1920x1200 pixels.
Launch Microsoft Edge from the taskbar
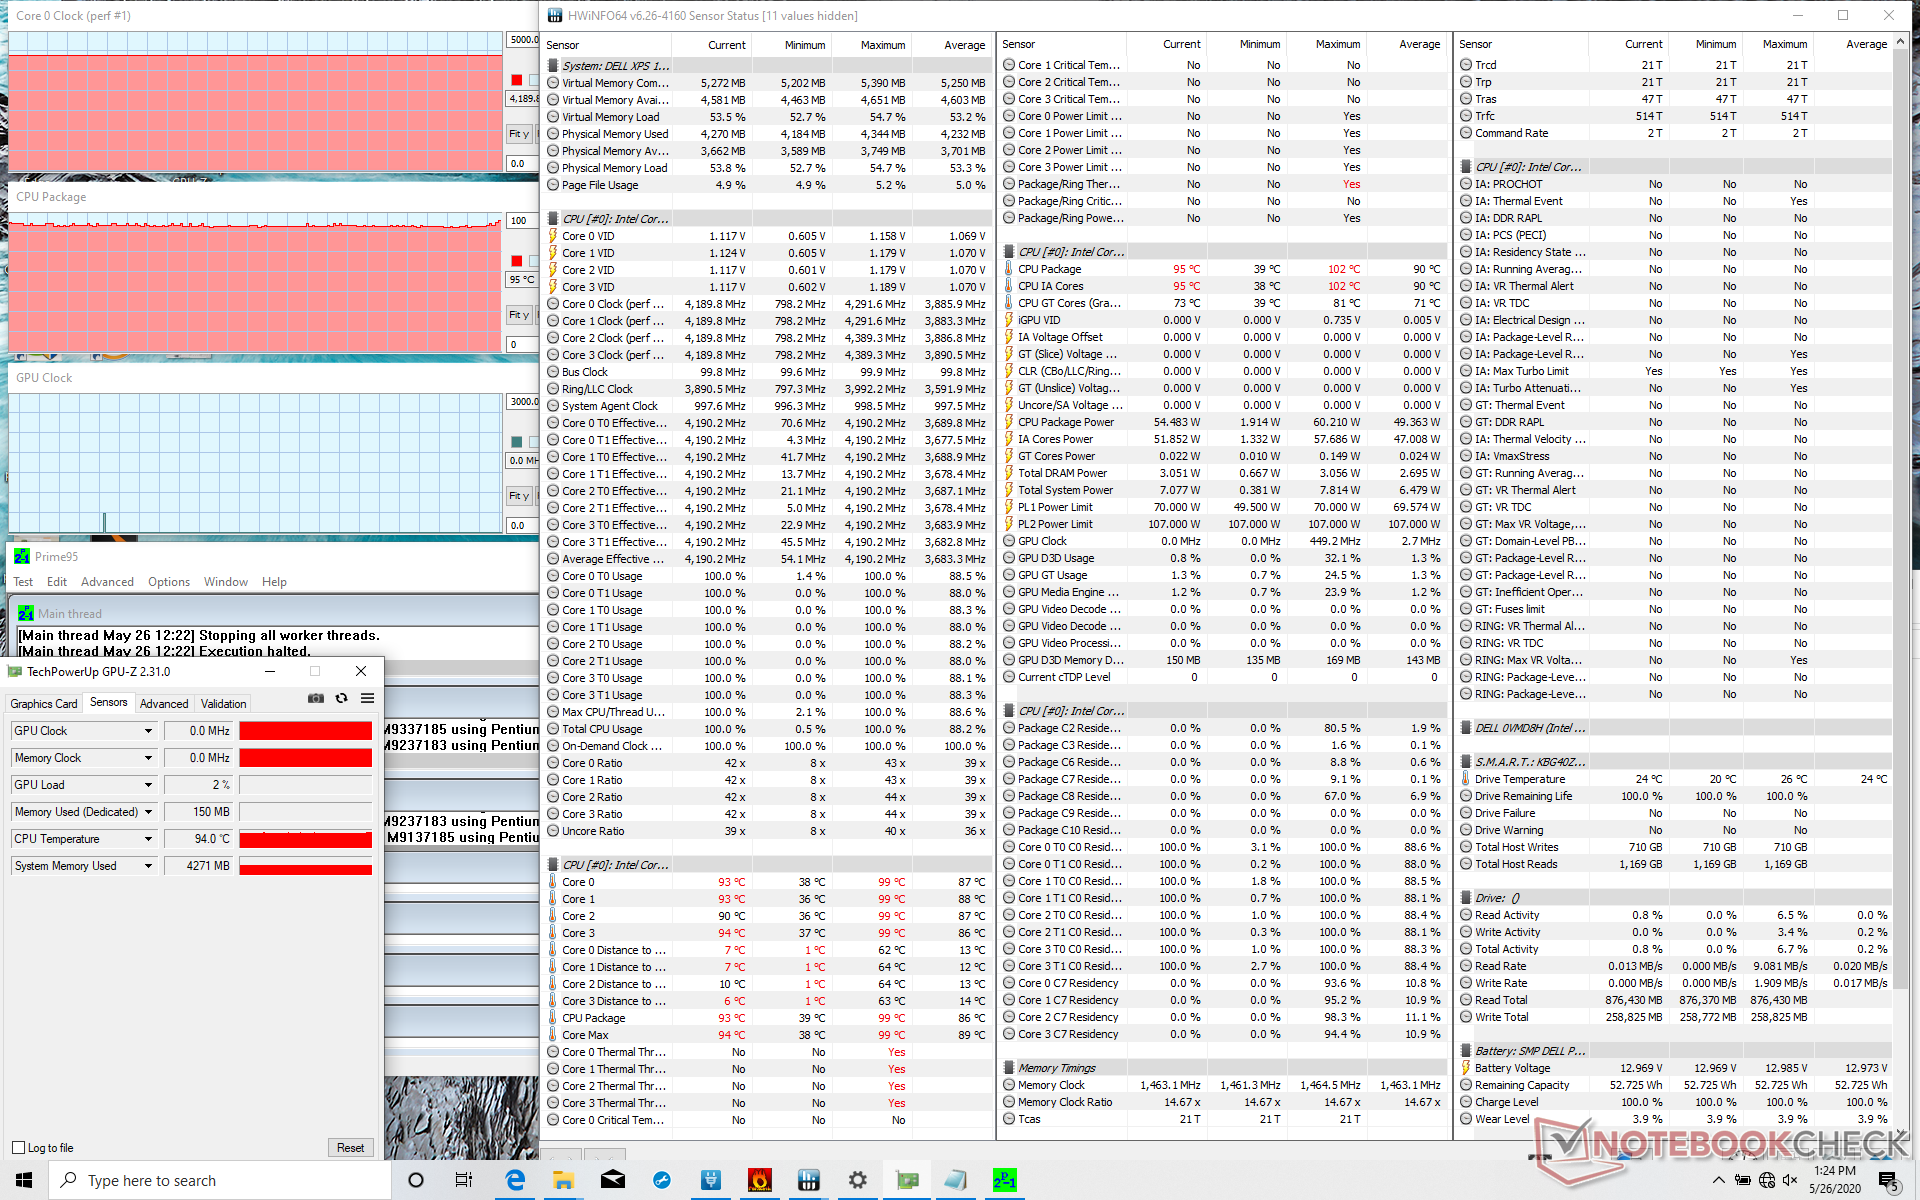[x=515, y=1180]
